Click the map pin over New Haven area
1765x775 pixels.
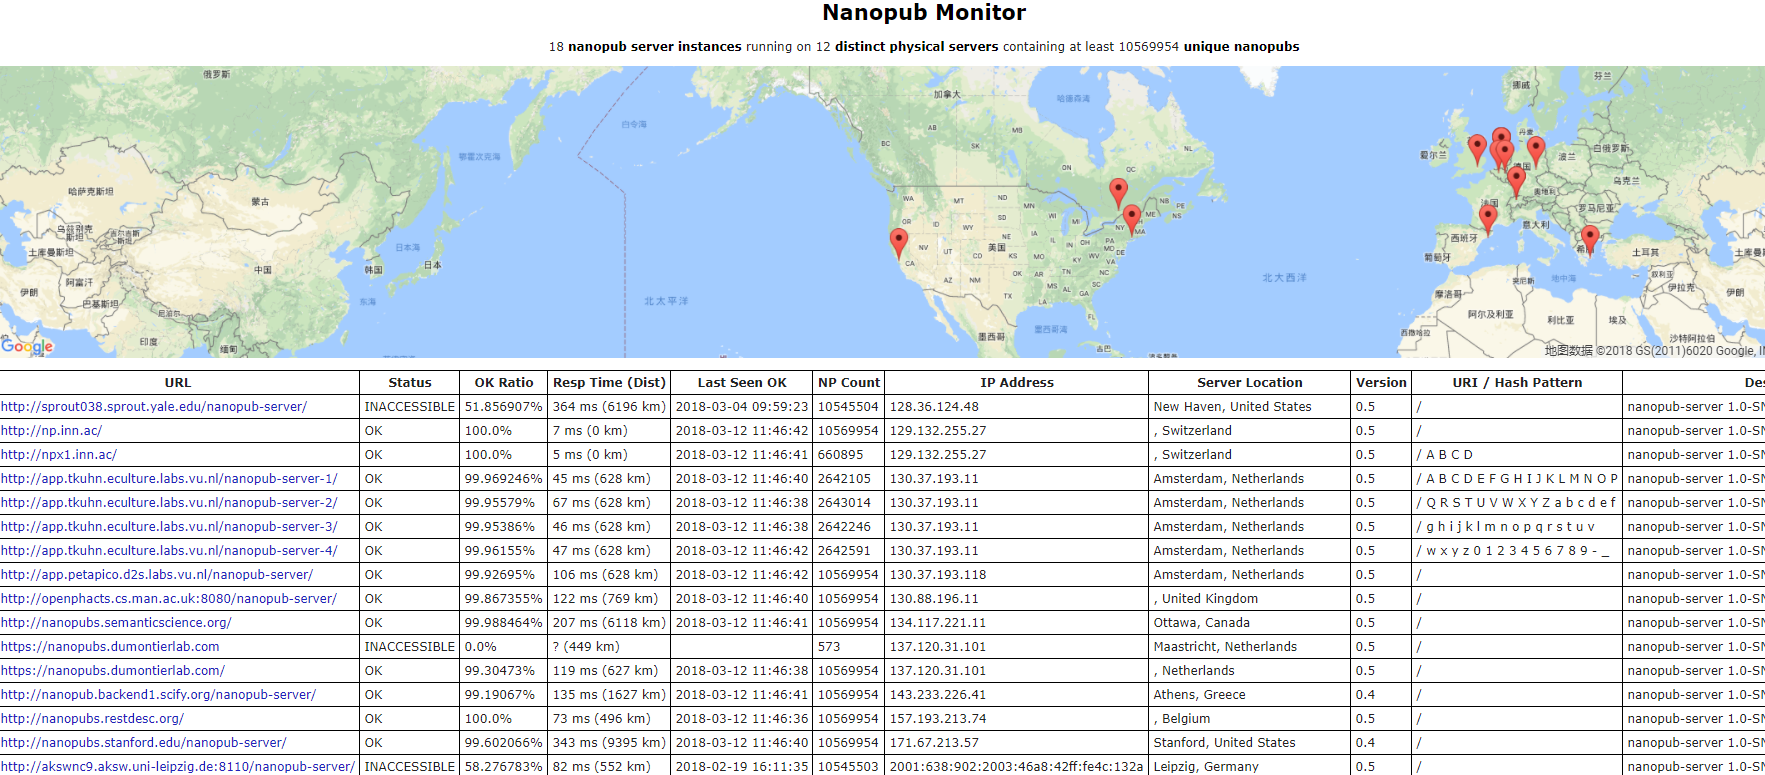pyautogui.click(x=1132, y=218)
